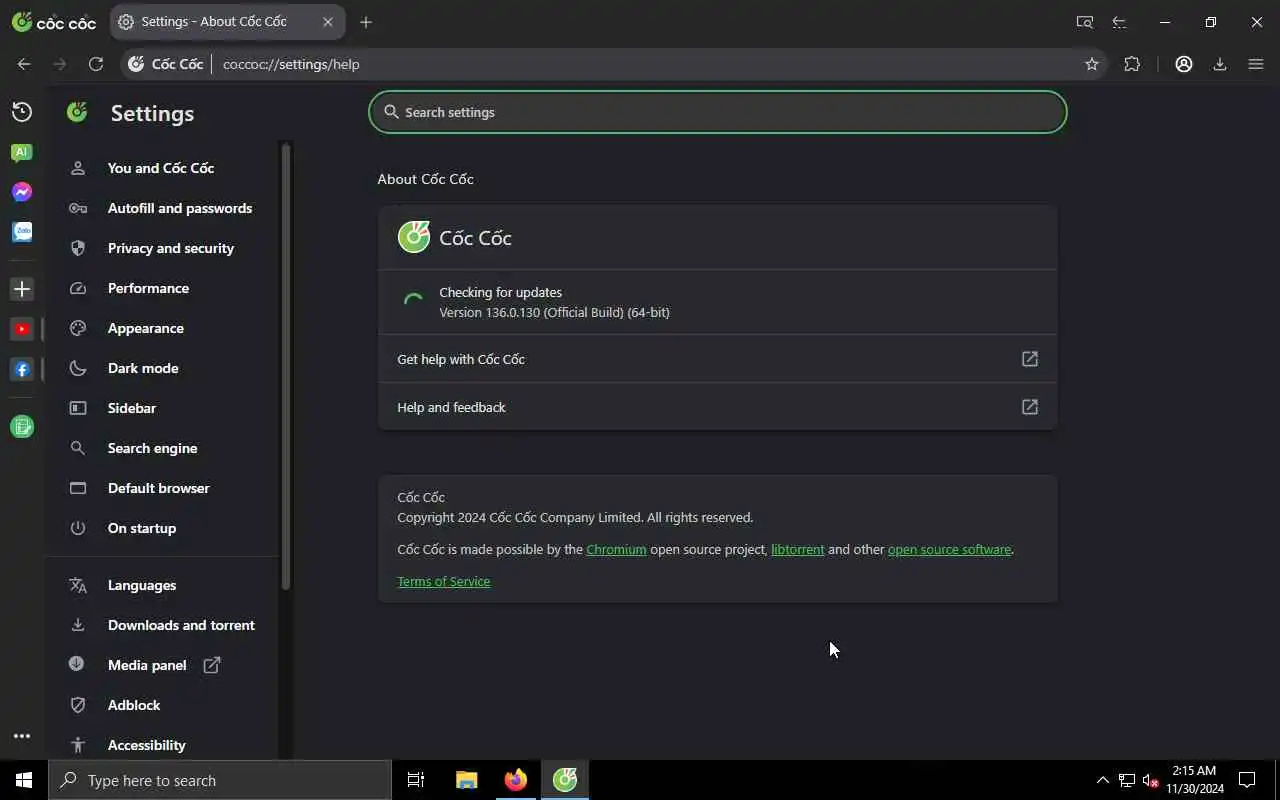Viewport: 1280px width, 800px height.
Task: Open the green notes sidebar icon
Action: [x=22, y=427]
